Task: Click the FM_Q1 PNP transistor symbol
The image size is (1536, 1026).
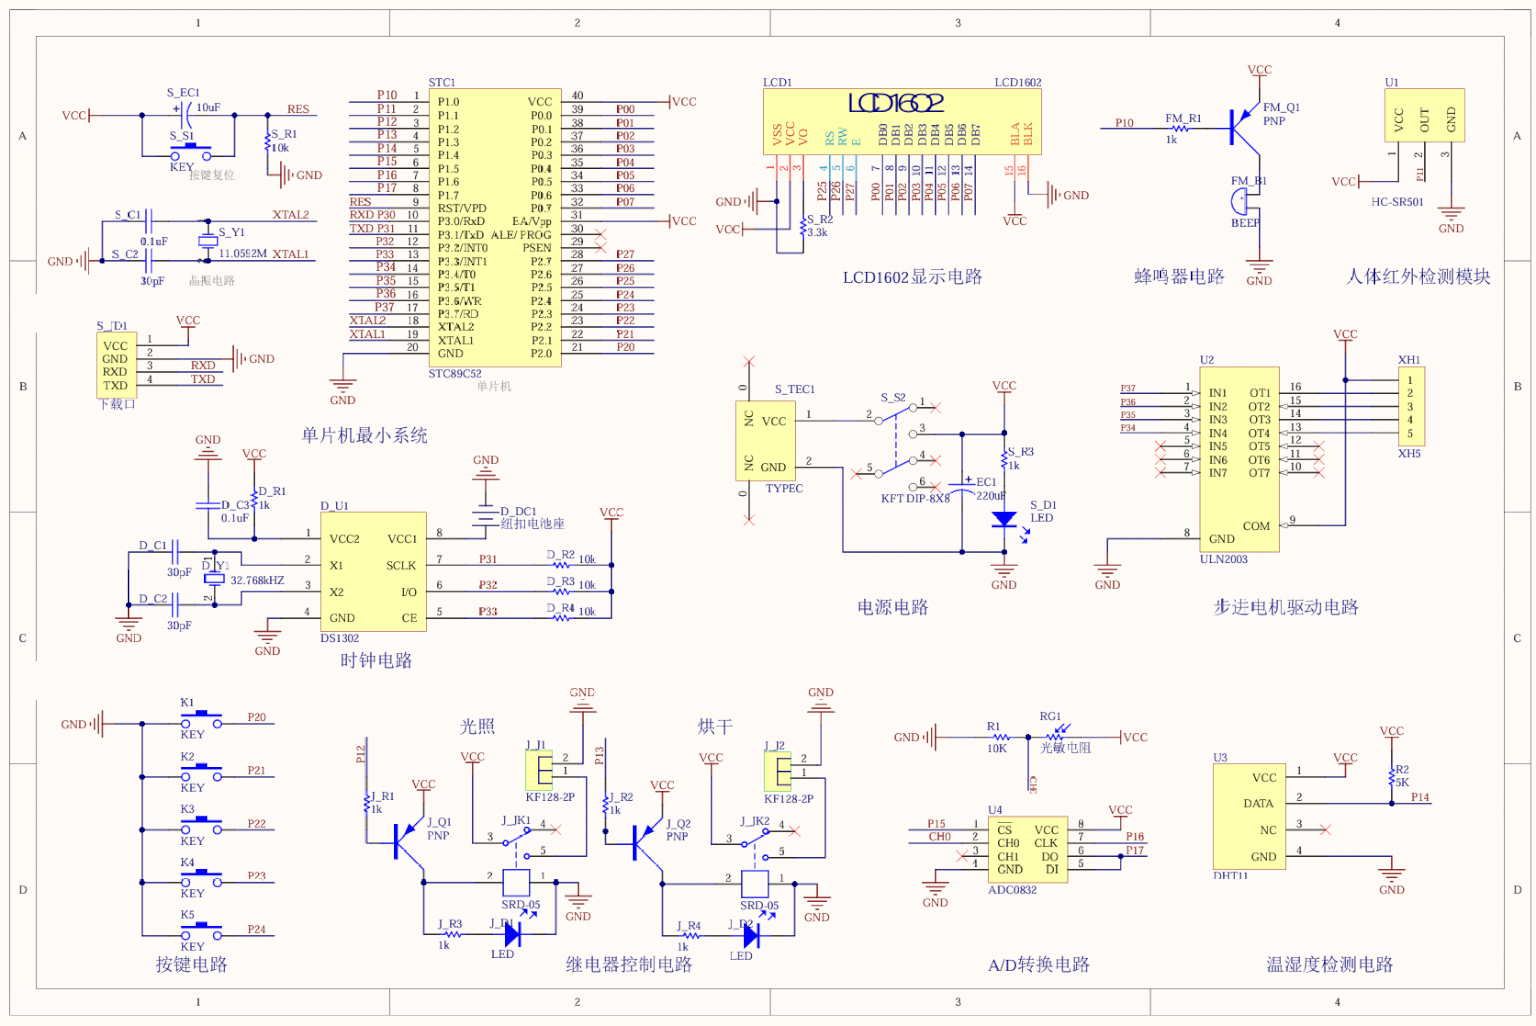Action: 1244,127
